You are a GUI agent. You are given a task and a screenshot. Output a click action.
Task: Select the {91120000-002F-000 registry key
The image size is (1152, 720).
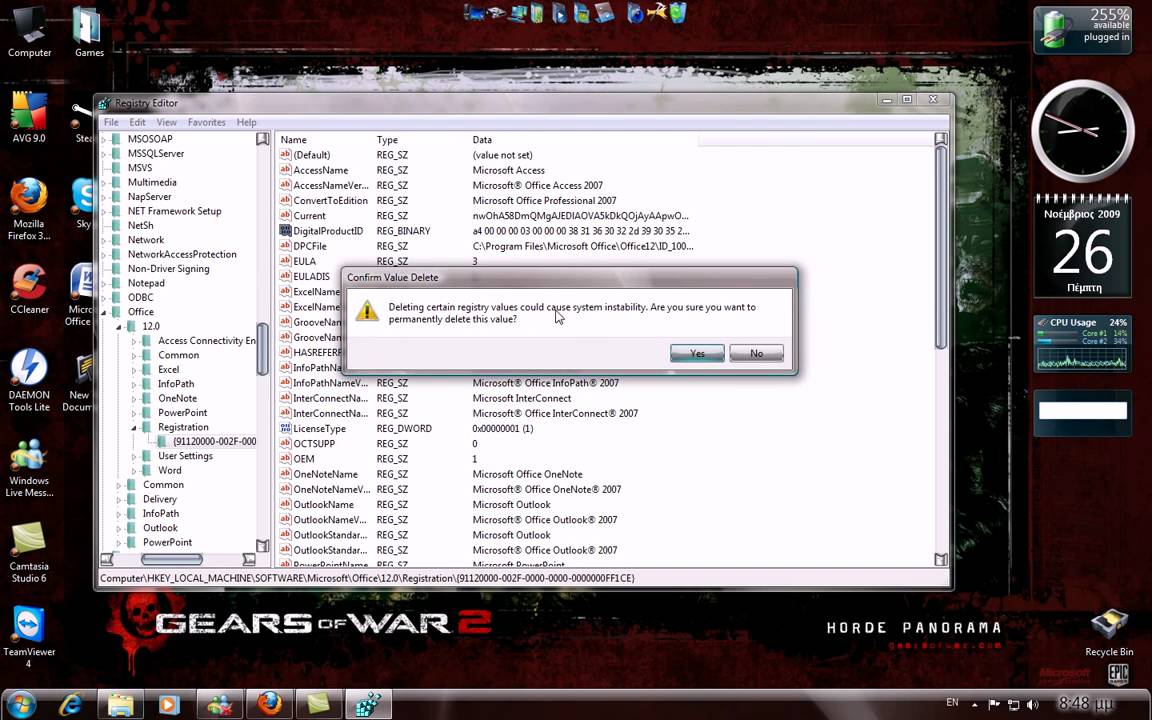[x=215, y=442]
